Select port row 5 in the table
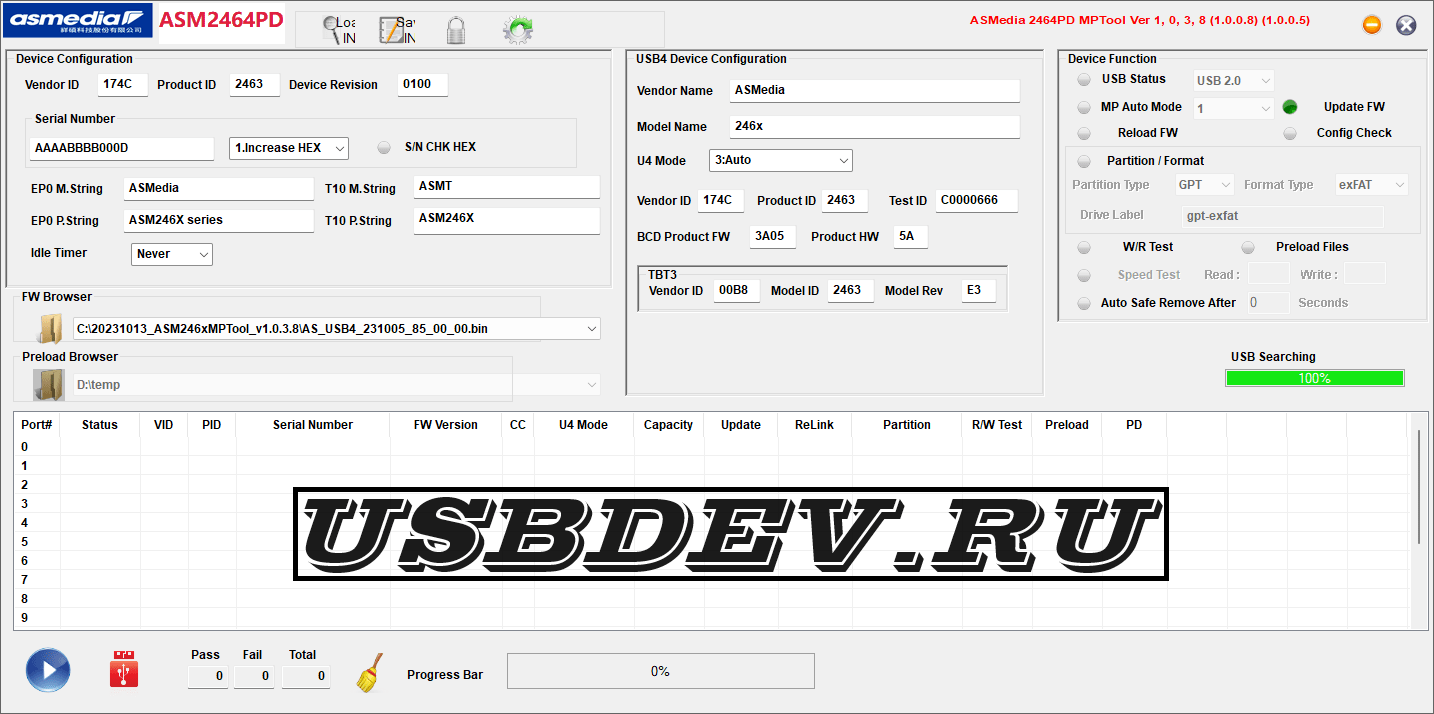The image size is (1434, 714). (714, 542)
